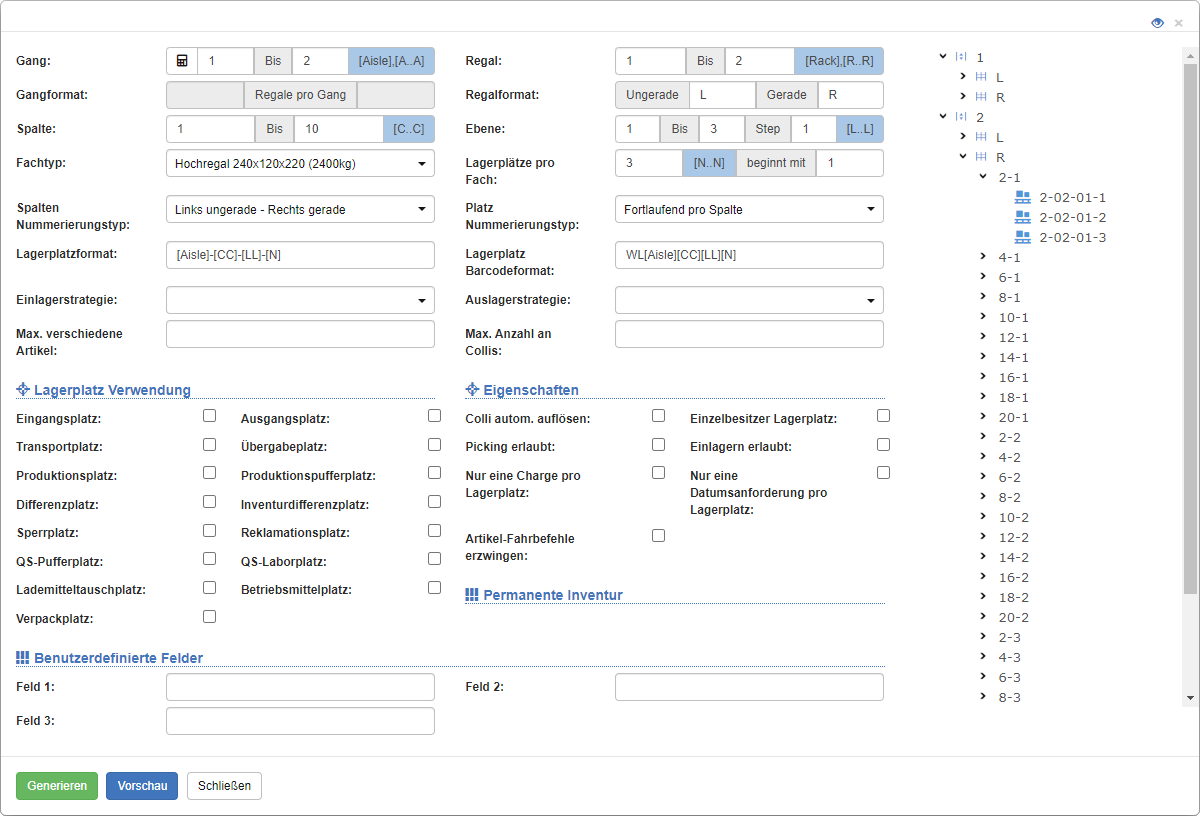
Task: Click the pallet icon for bin 2-02-01-2
Action: tap(1022, 217)
